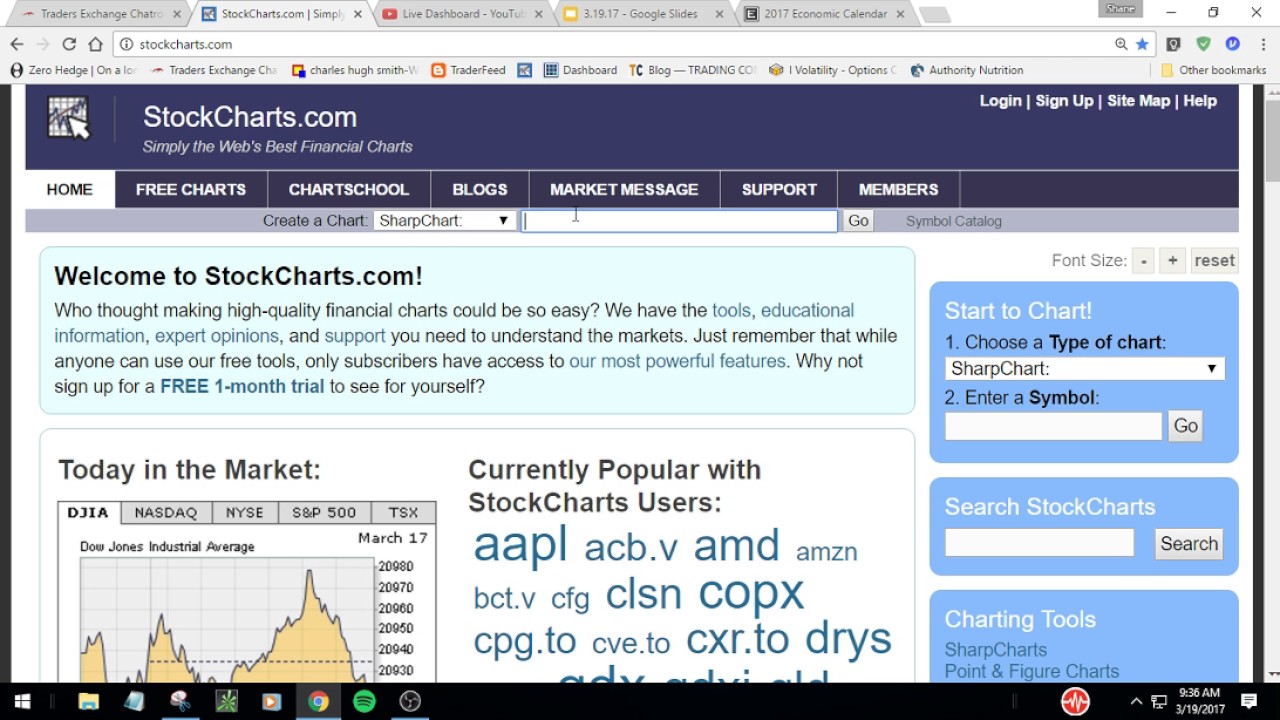1280x720 pixels.
Task: Click the font size reset button
Action: click(x=1214, y=260)
